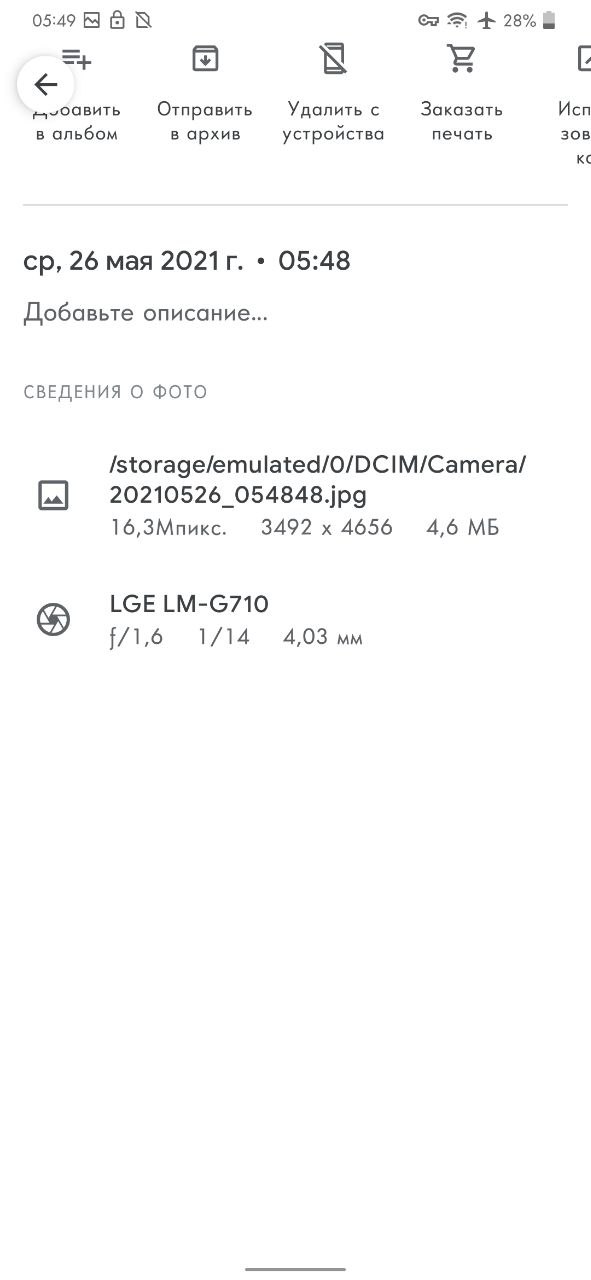Tap the file path 20210526_054848.jpg
Viewport: 591px width, 1280px height.
pos(238,494)
